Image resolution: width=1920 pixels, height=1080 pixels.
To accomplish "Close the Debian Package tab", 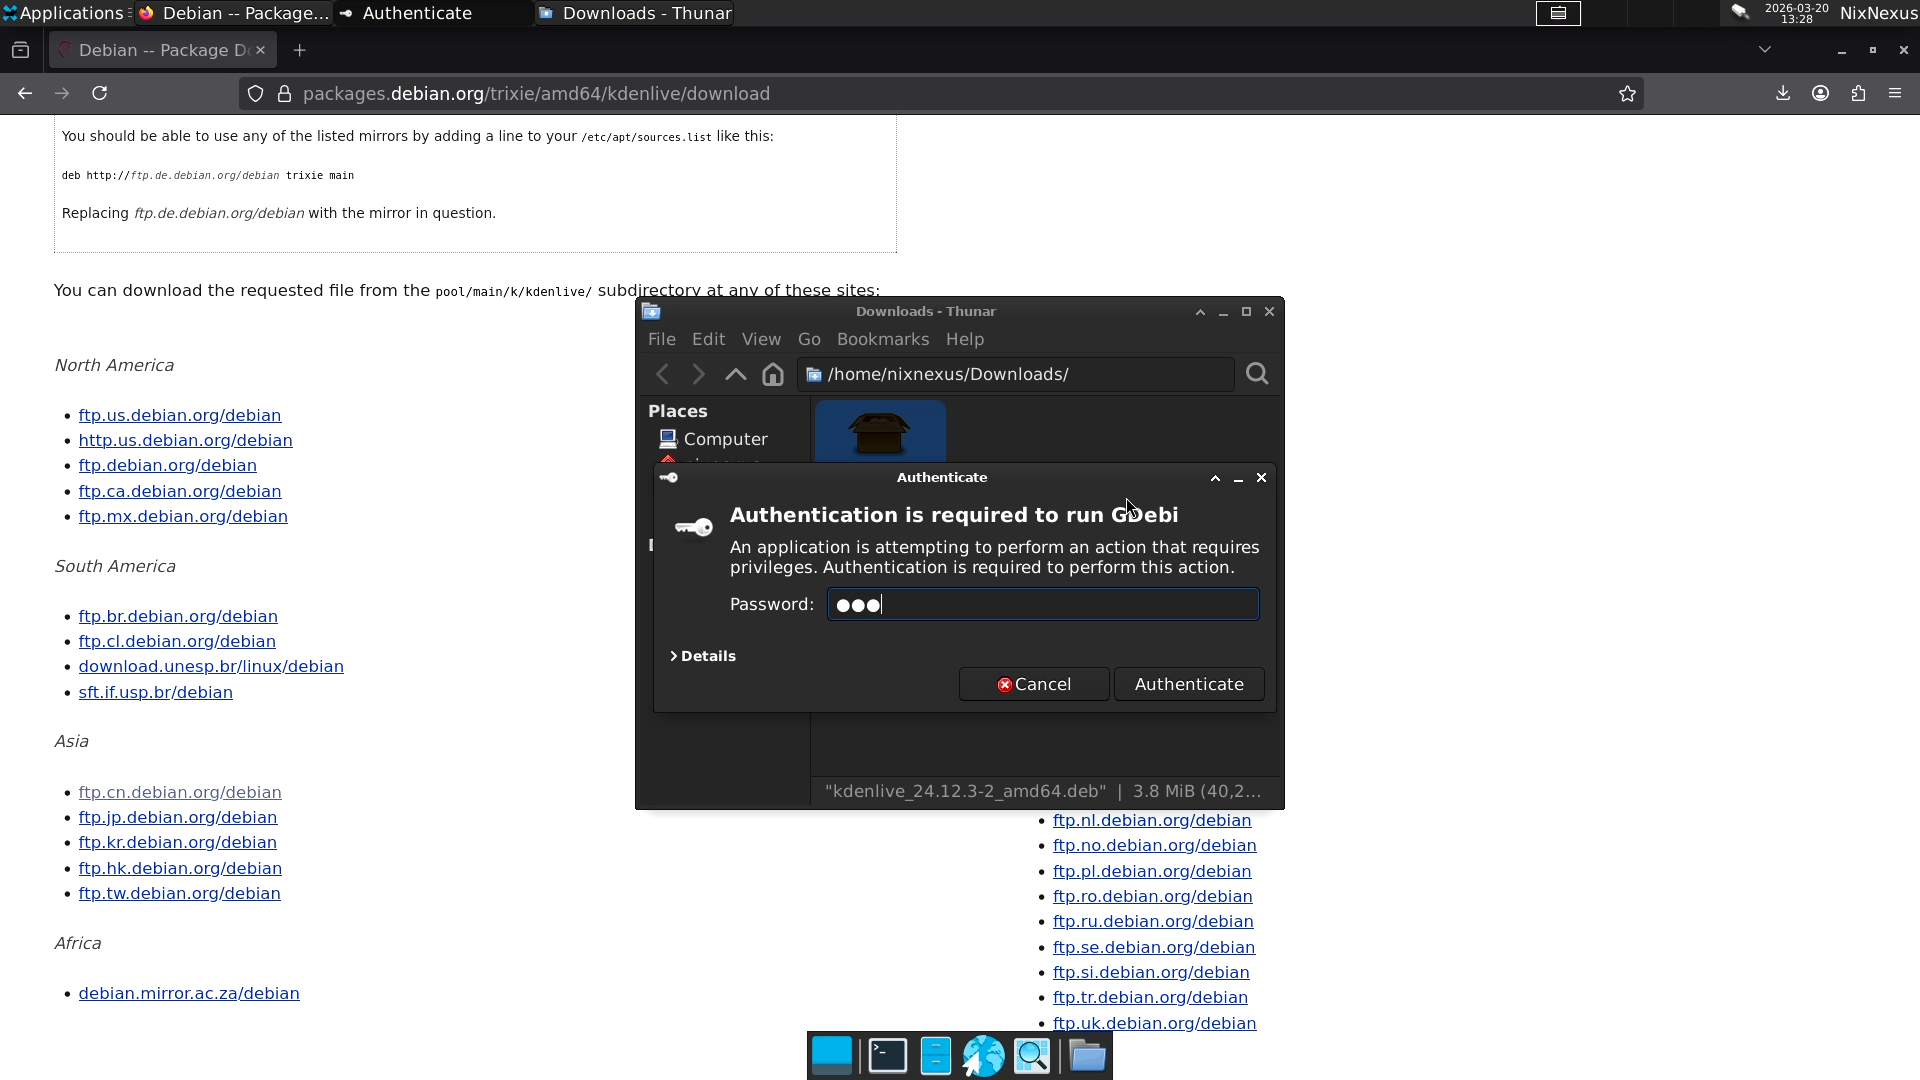I will 260,50.
